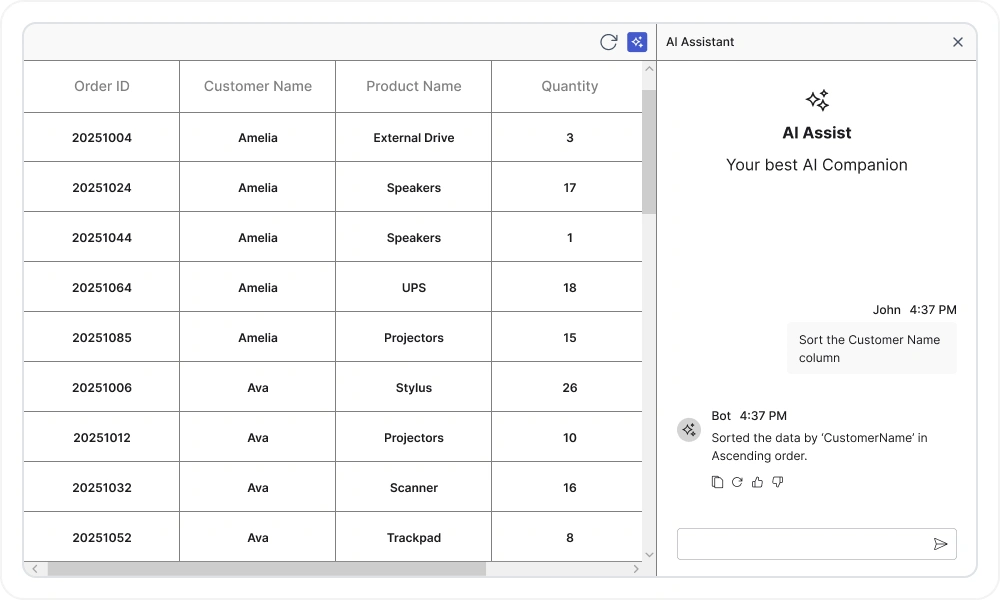
Task: Click the horizontal scroll left arrow
Action: 35,569
